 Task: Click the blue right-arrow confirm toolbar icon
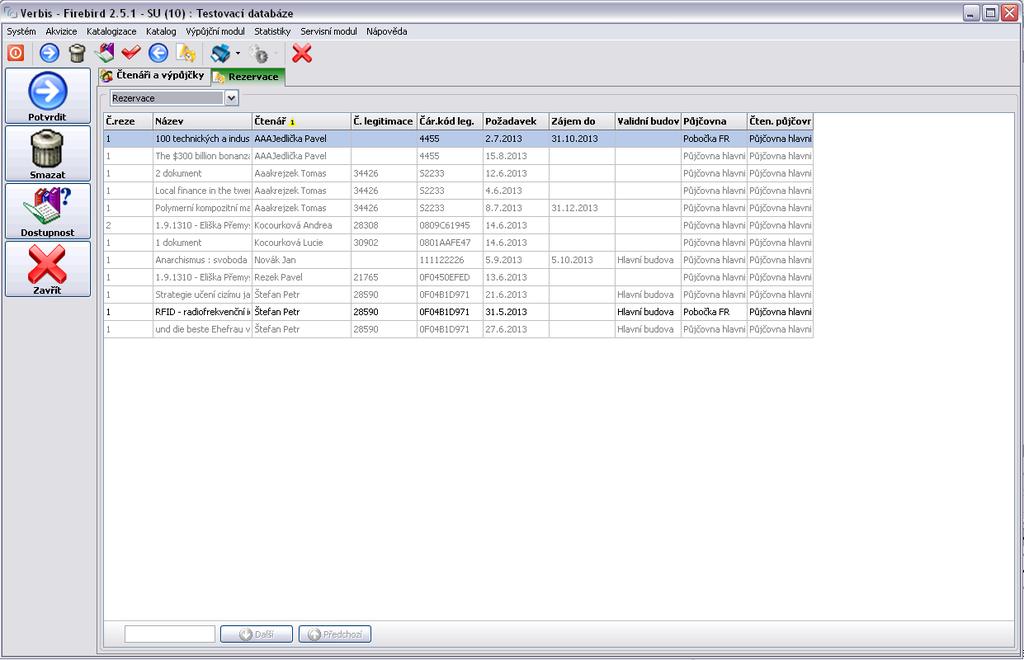pyautogui.click(x=50, y=53)
